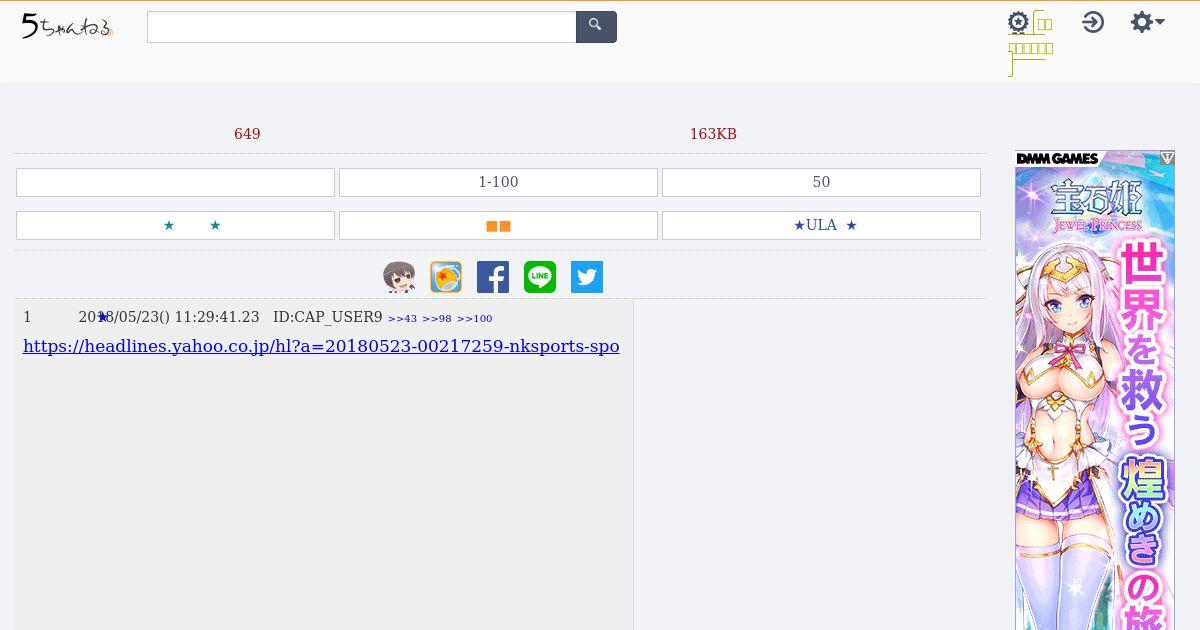The width and height of the screenshot is (1200, 630).
Task: Open the headlines.yahoo.co.jp link
Action: 321,346
